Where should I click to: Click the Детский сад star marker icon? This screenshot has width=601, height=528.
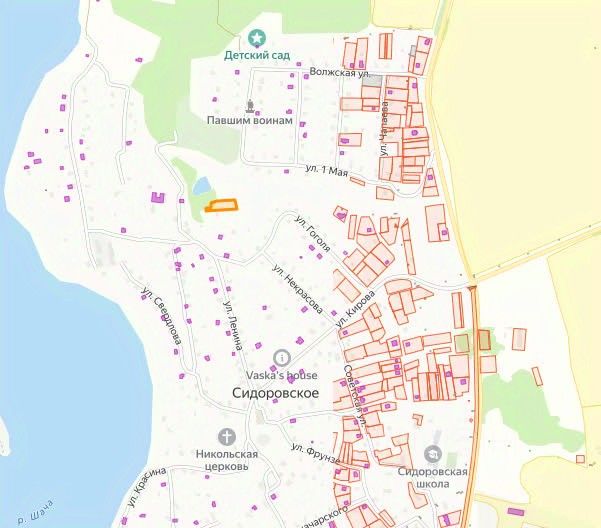pyautogui.click(x=256, y=38)
